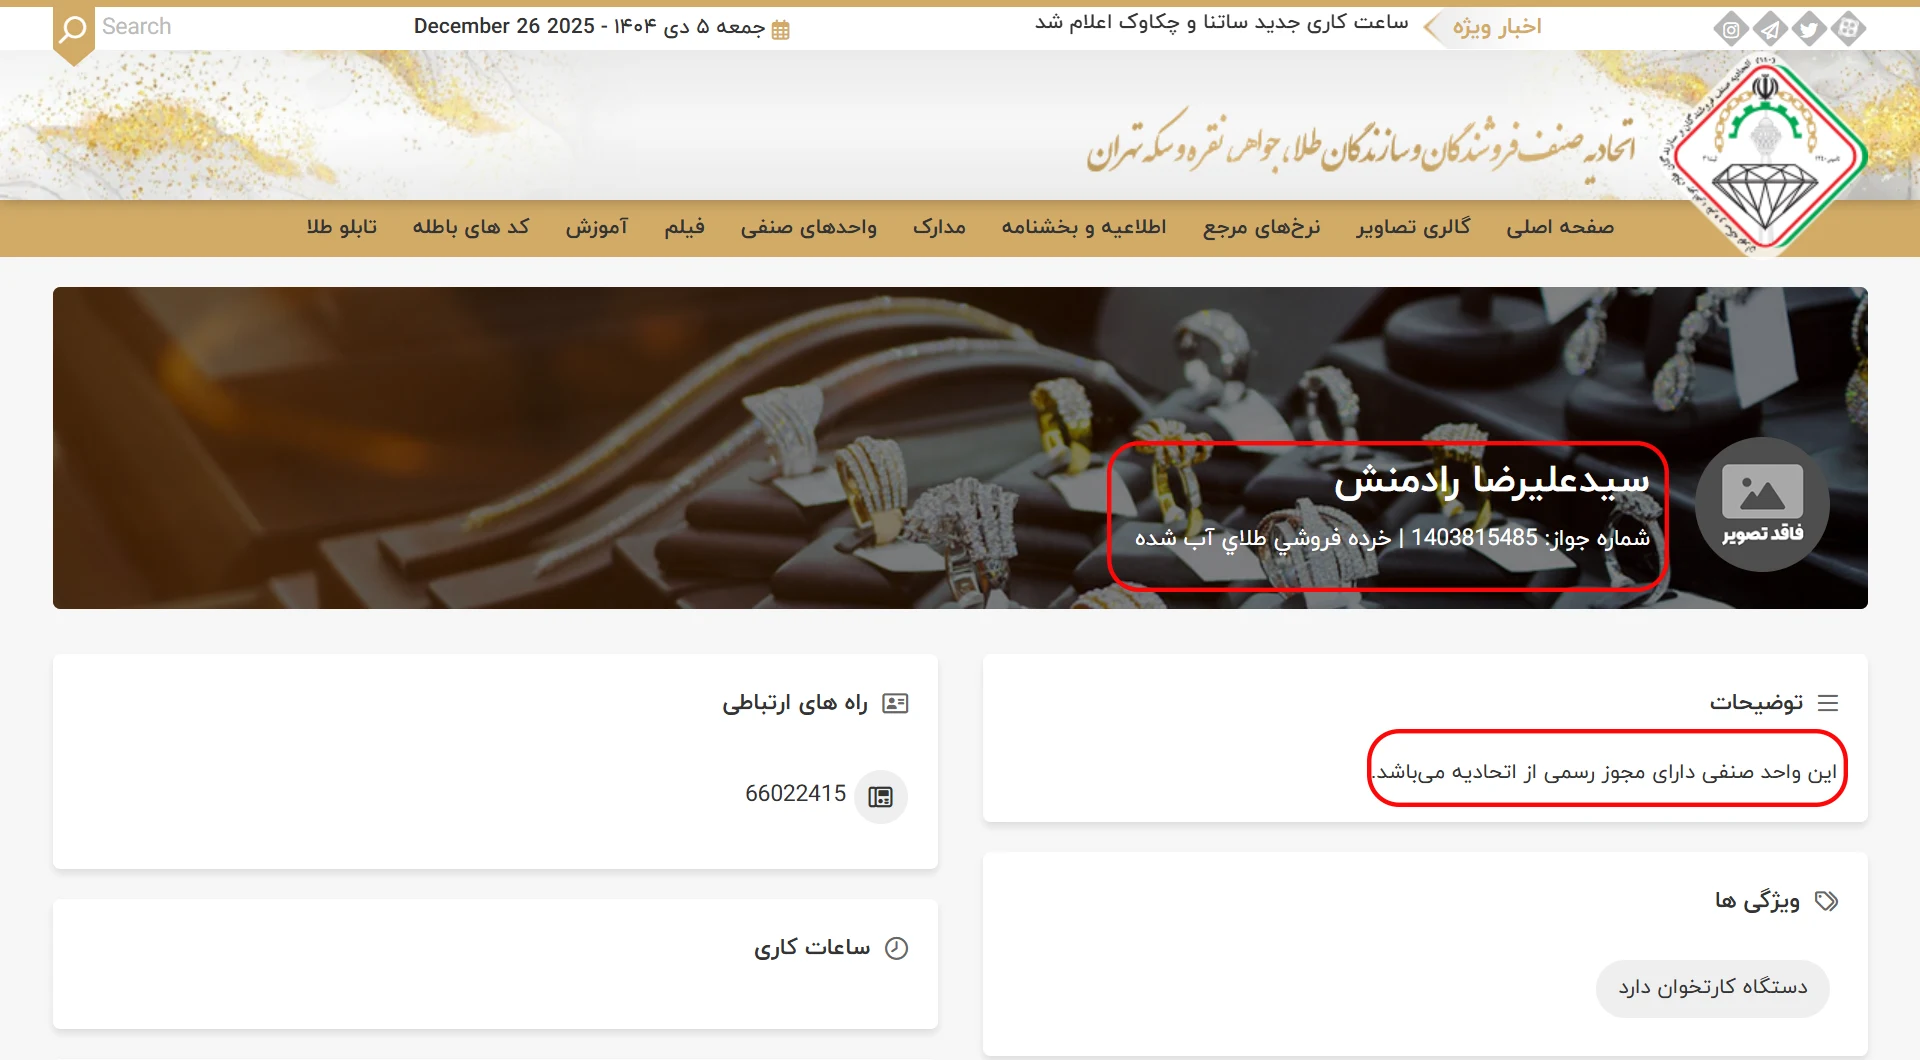1920x1060 pixels.
Task: Click the 'فاقد تصویر' profile image placeholder
Action: coord(1762,504)
